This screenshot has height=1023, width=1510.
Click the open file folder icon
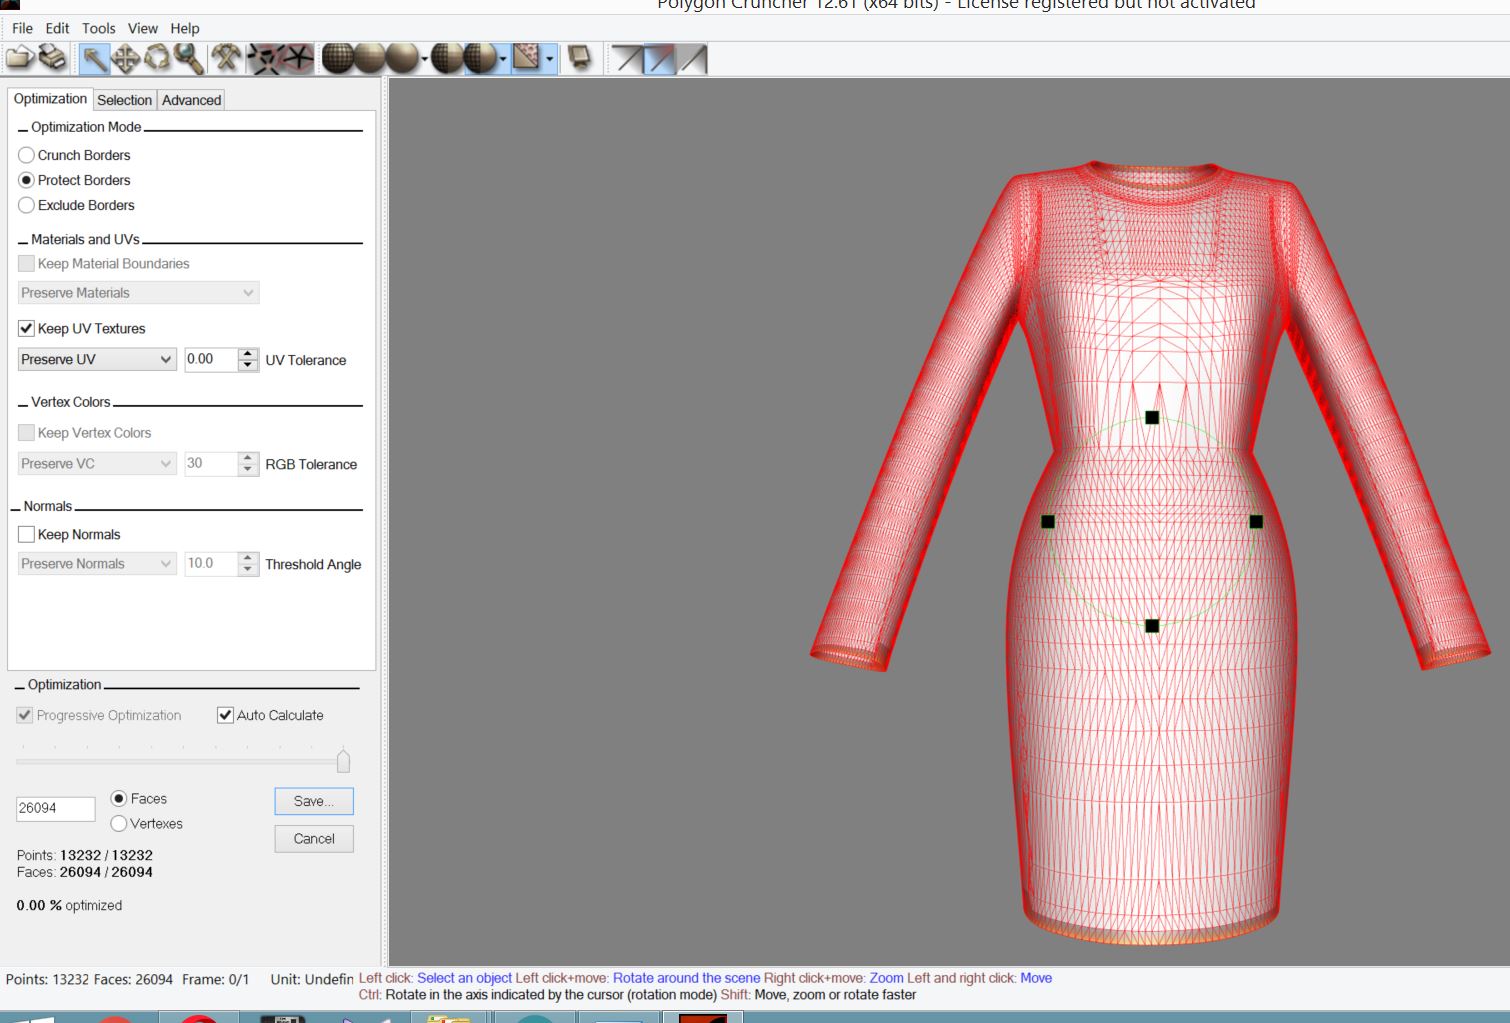pos(19,59)
